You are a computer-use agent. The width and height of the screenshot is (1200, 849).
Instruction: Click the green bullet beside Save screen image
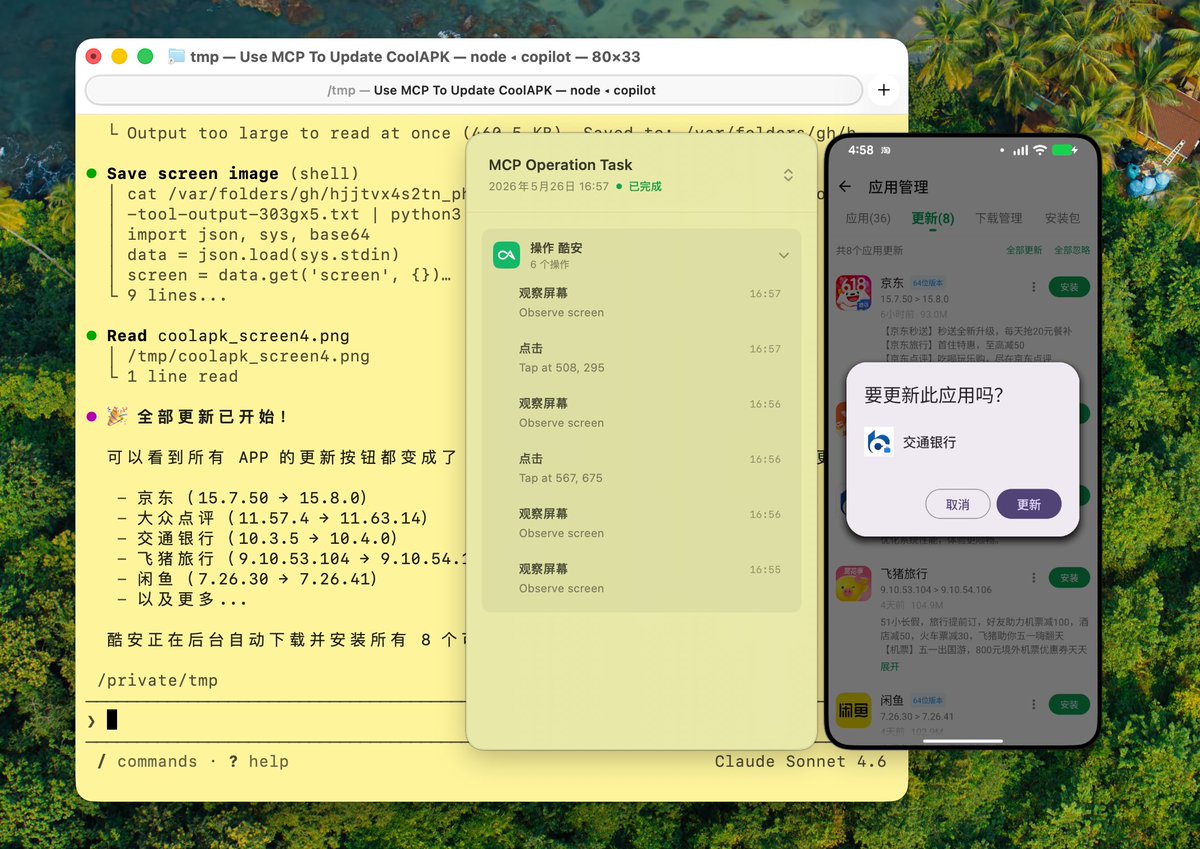(x=92, y=173)
